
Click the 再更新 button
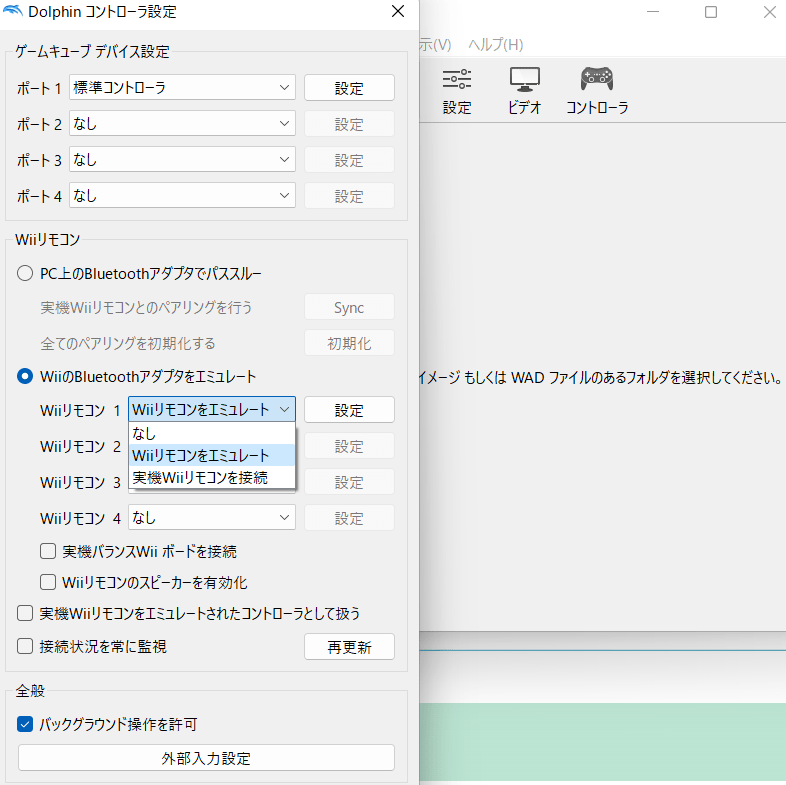coord(349,647)
